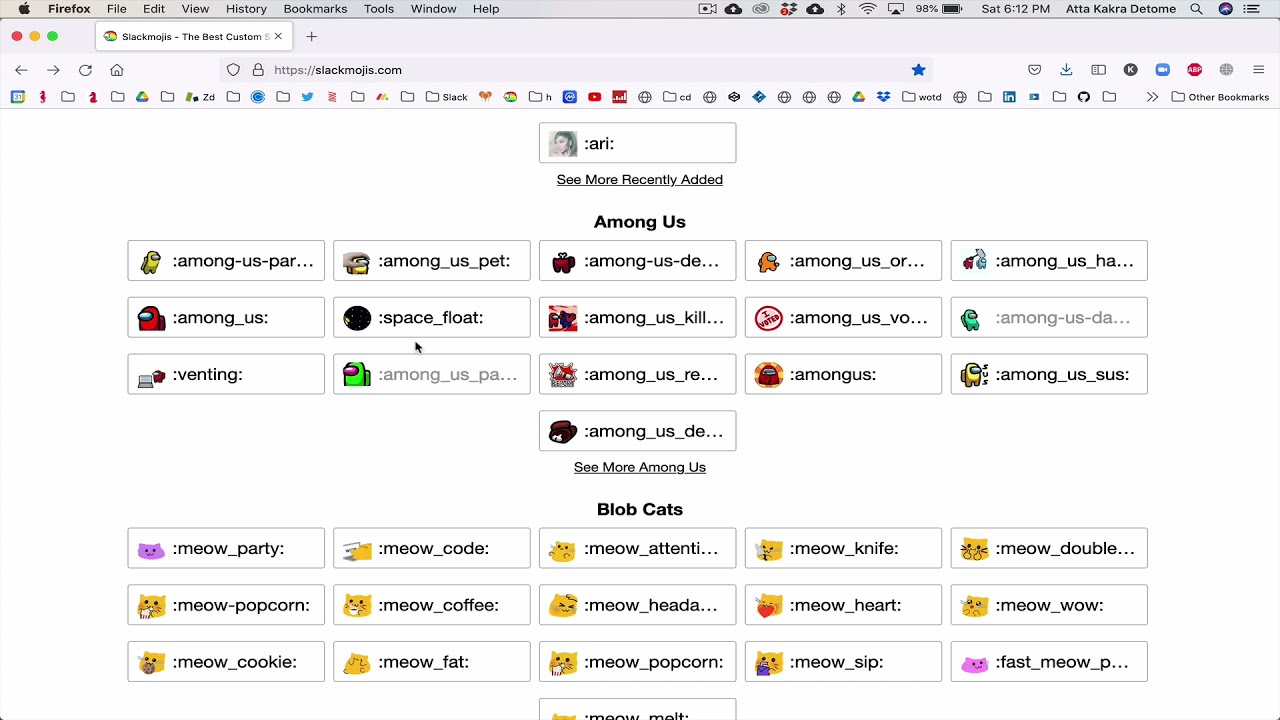The height and width of the screenshot is (720, 1280).
Task: Open macOS Spotlight search
Action: click(x=1197, y=9)
